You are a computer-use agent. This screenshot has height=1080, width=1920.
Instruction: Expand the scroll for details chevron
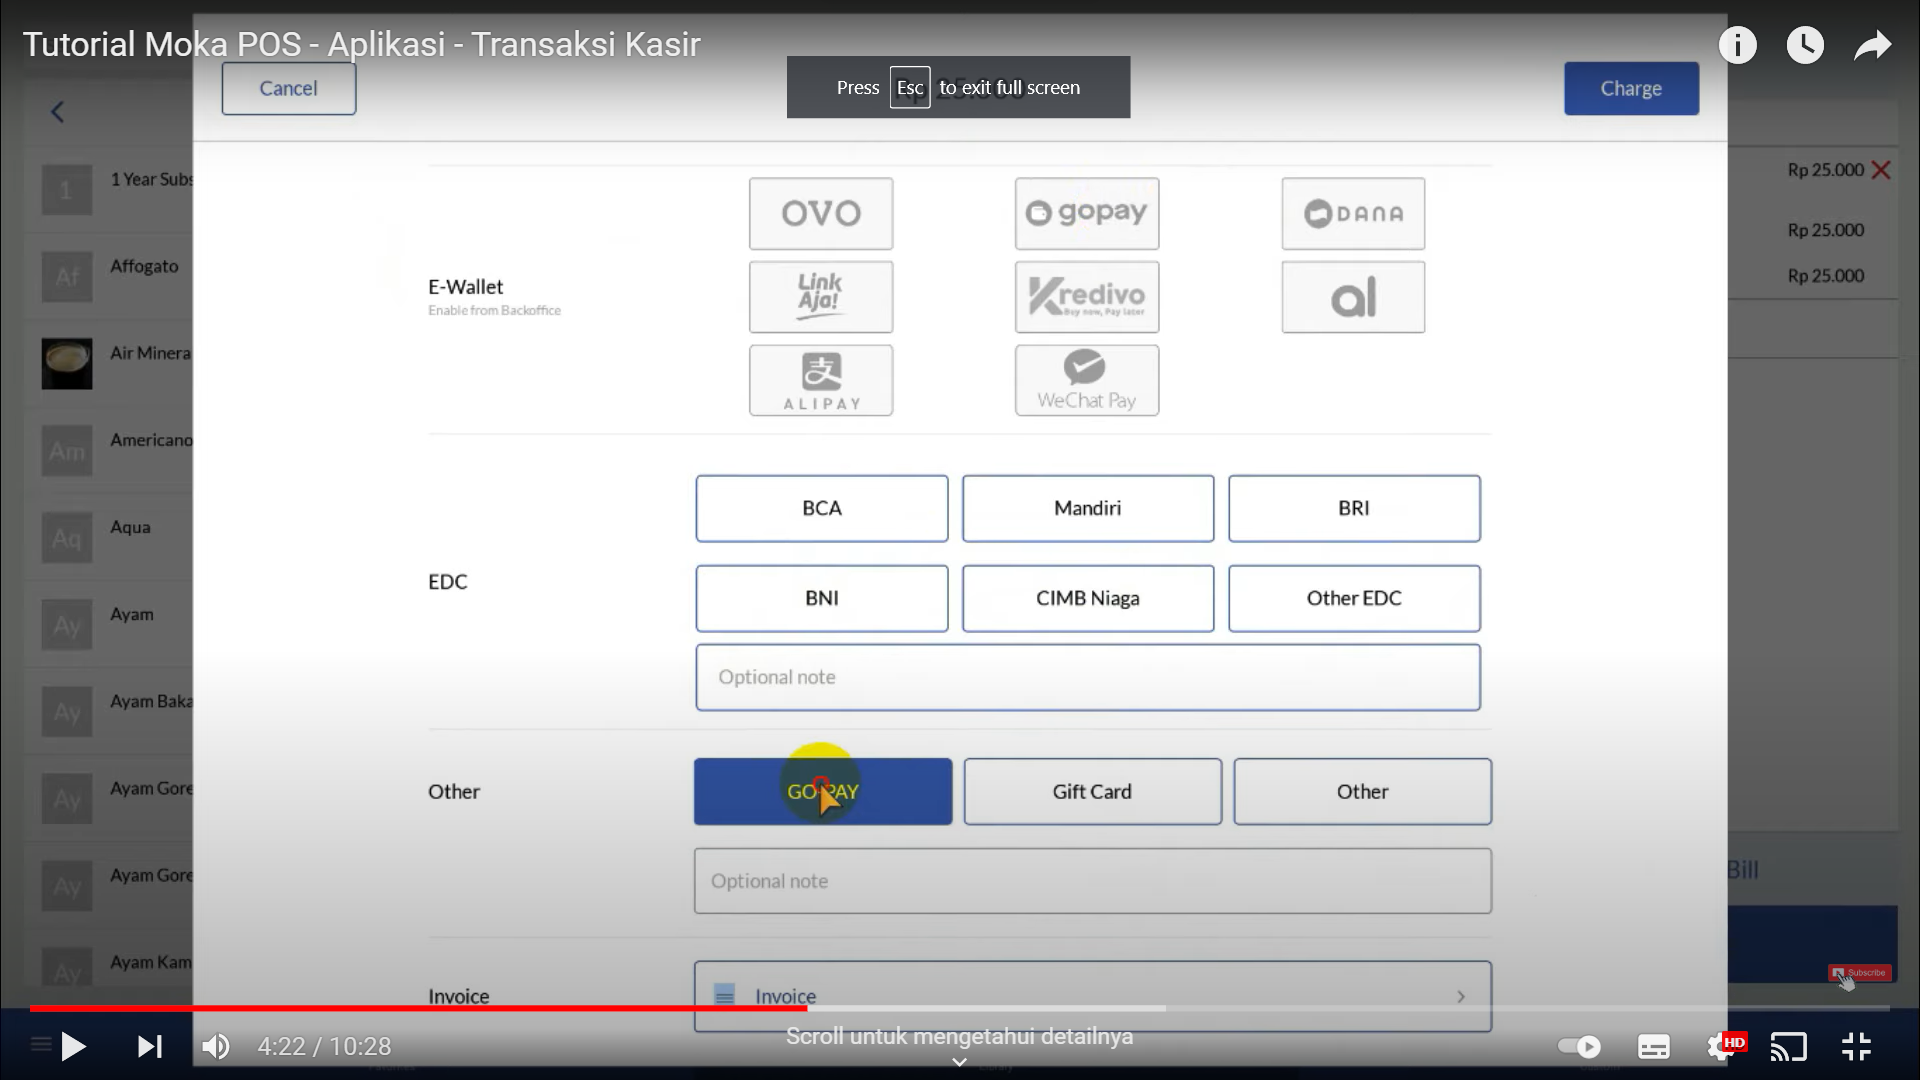pyautogui.click(x=959, y=1062)
